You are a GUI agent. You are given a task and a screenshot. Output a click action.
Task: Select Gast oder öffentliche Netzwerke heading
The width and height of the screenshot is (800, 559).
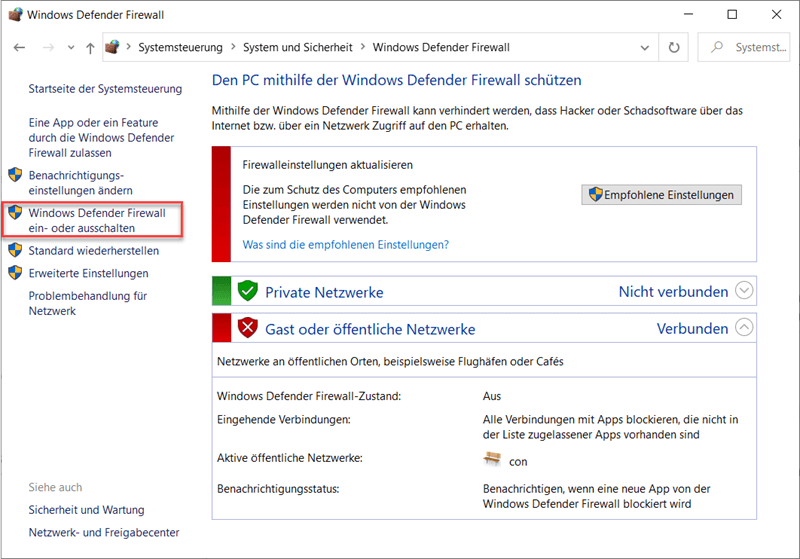click(370, 329)
